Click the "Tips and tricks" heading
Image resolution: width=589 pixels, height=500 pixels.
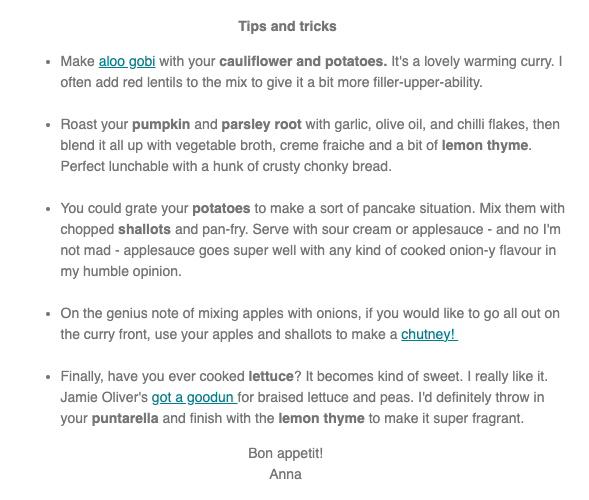287,26
